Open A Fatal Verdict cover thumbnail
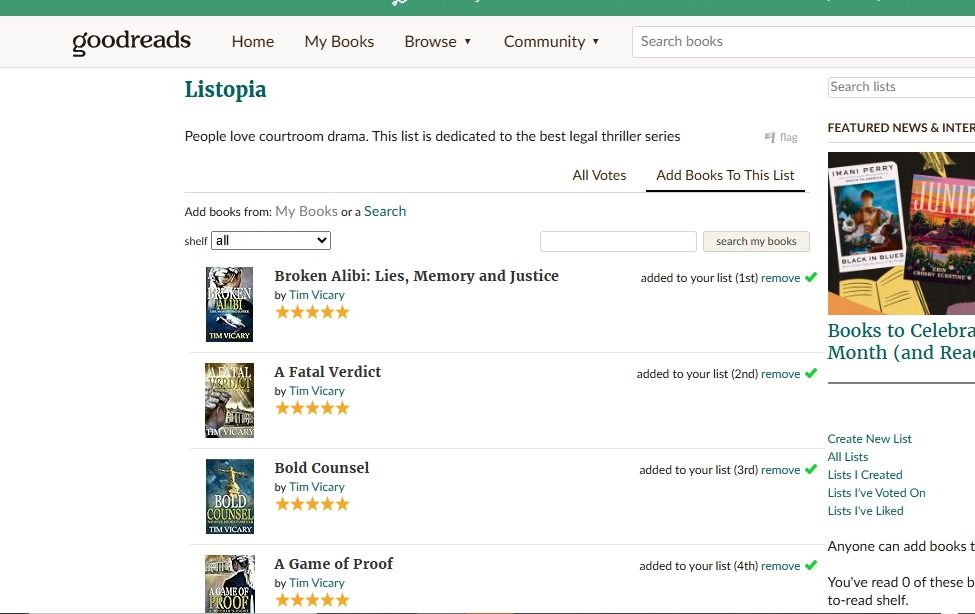 (x=229, y=400)
